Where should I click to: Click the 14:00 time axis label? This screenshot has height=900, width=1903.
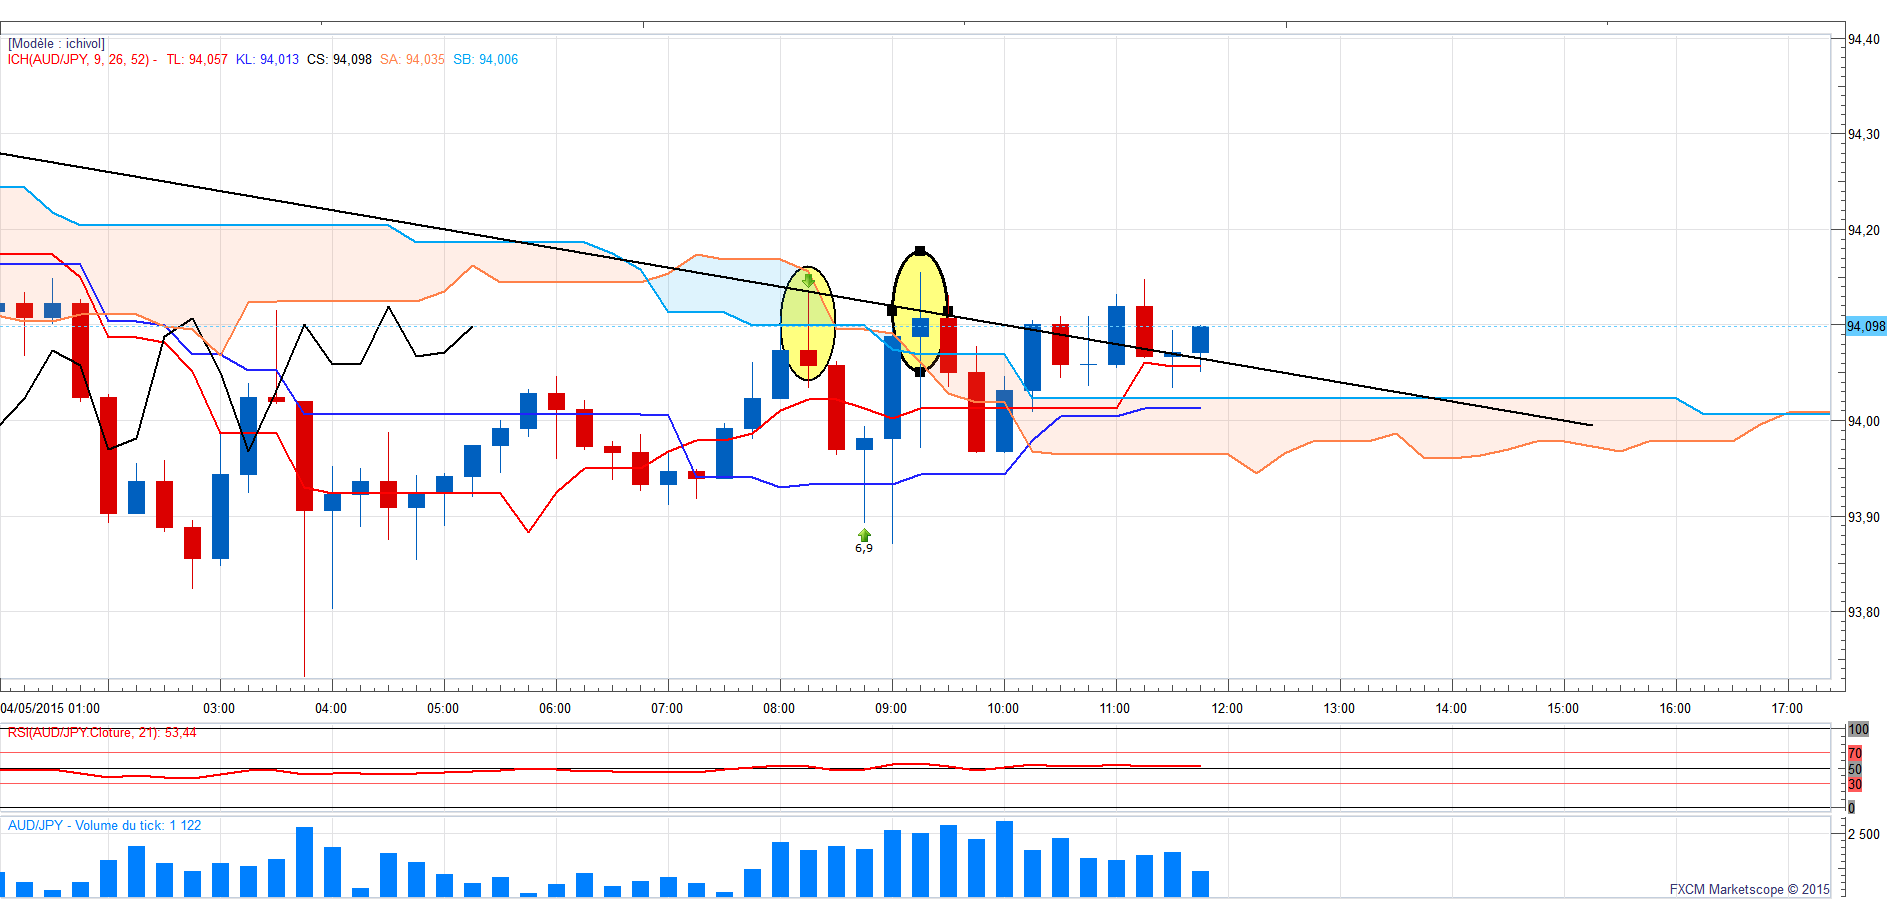1451,709
